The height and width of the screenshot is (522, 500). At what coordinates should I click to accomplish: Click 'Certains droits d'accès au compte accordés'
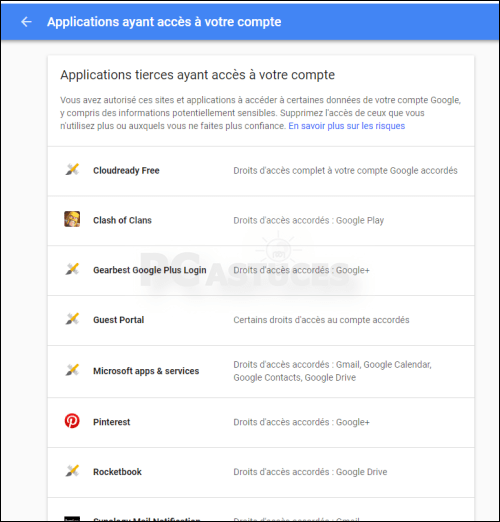tap(321, 320)
